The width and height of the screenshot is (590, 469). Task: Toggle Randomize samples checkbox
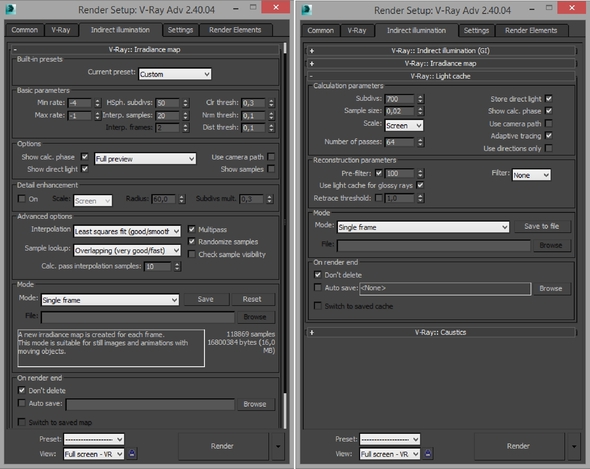(192, 241)
